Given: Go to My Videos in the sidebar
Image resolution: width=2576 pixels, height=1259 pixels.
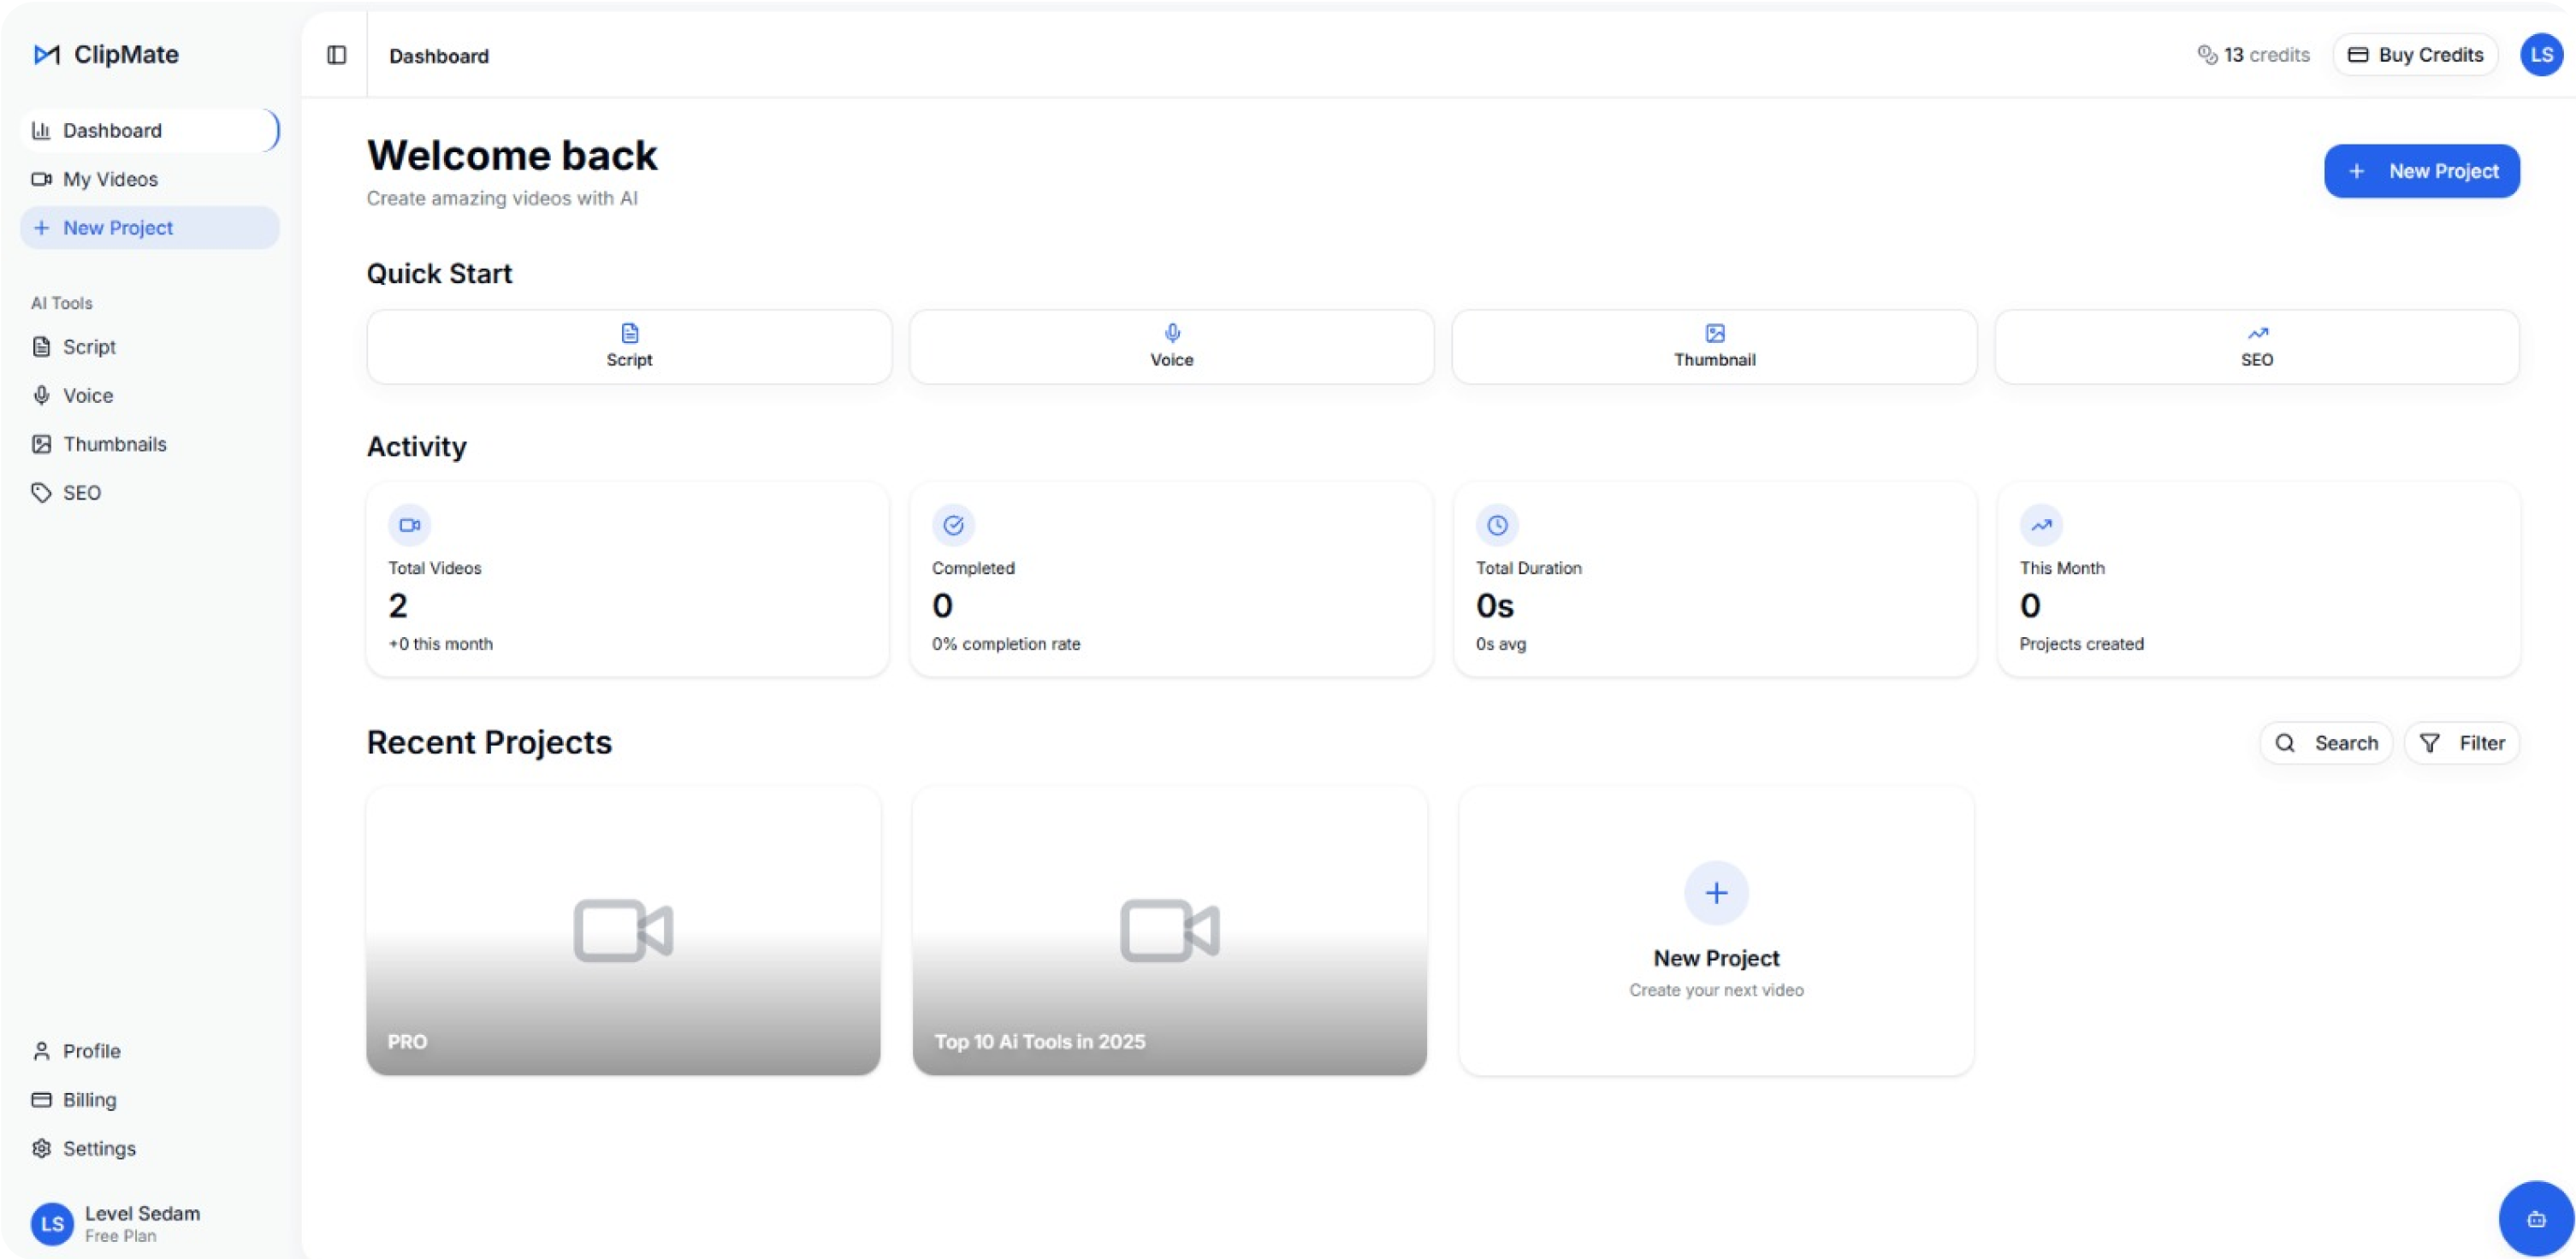Looking at the screenshot, I should [110, 179].
